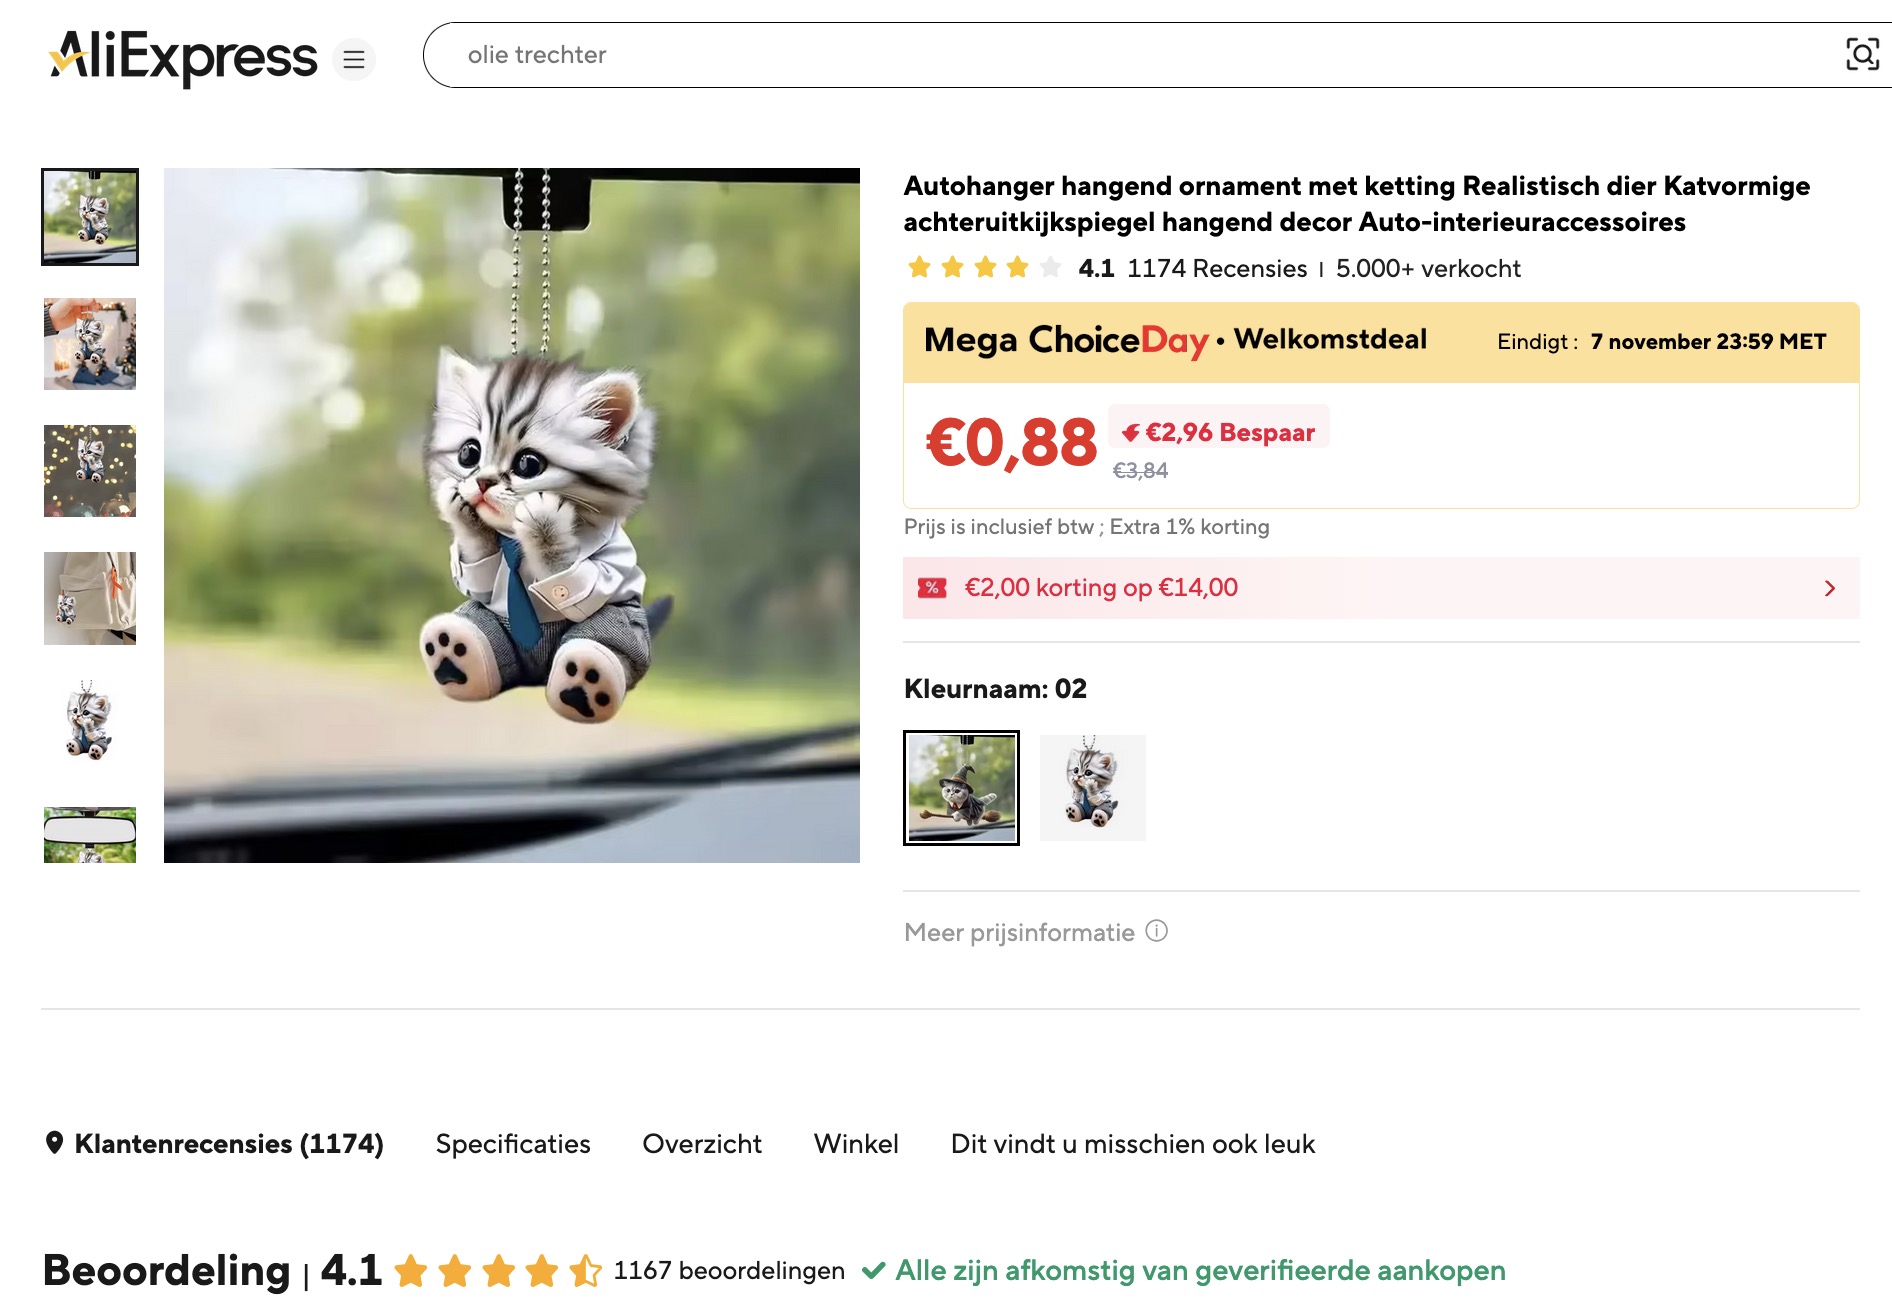Viewport: 1892px width, 1316px height.
Task: Open Klantenrecensies (1174) section
Action: [232, 1143]
